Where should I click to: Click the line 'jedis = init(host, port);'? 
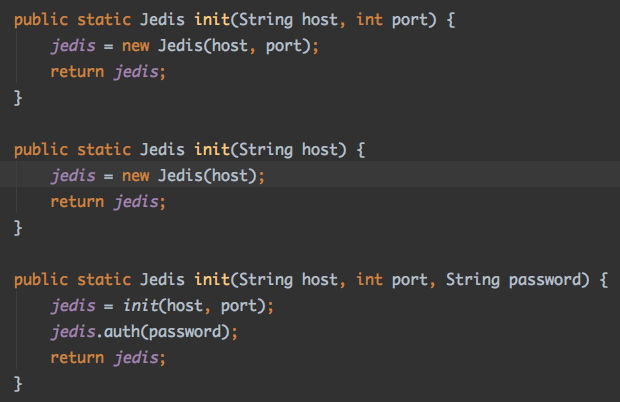pos(162,306)
